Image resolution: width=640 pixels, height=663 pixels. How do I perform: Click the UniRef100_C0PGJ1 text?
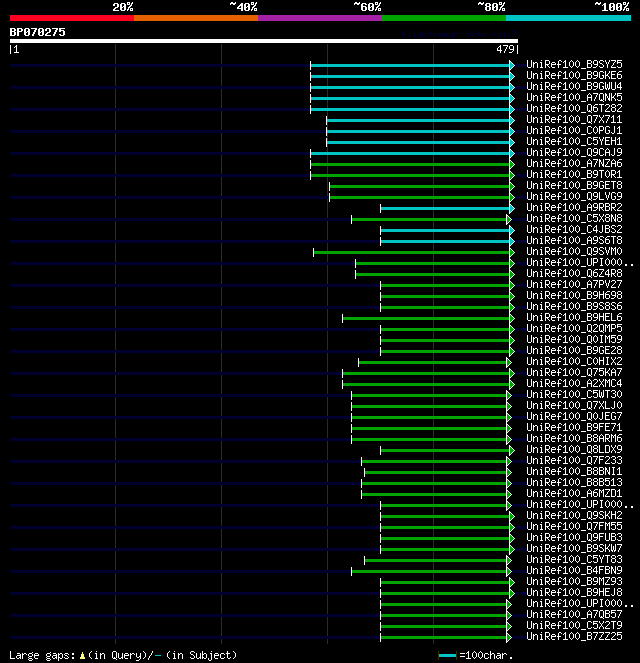[574, 130]
